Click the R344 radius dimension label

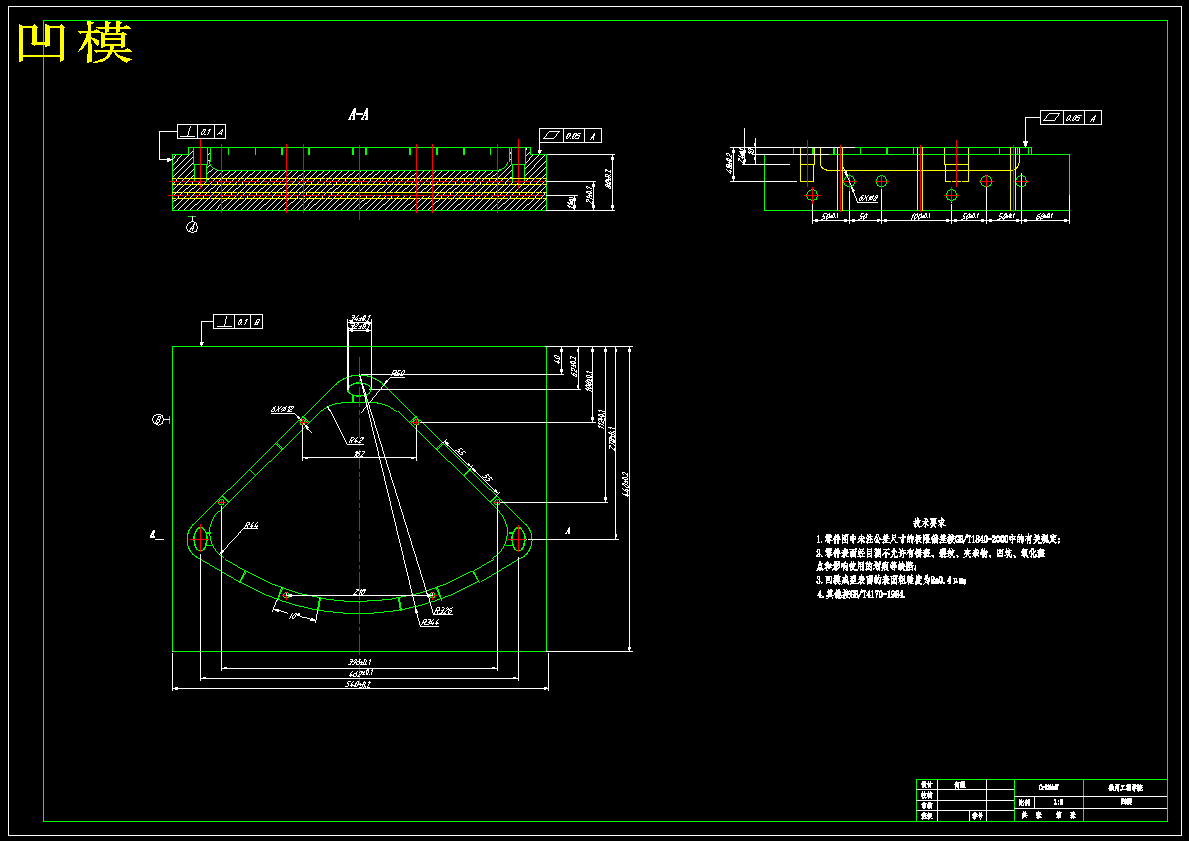tap(429, 622)
